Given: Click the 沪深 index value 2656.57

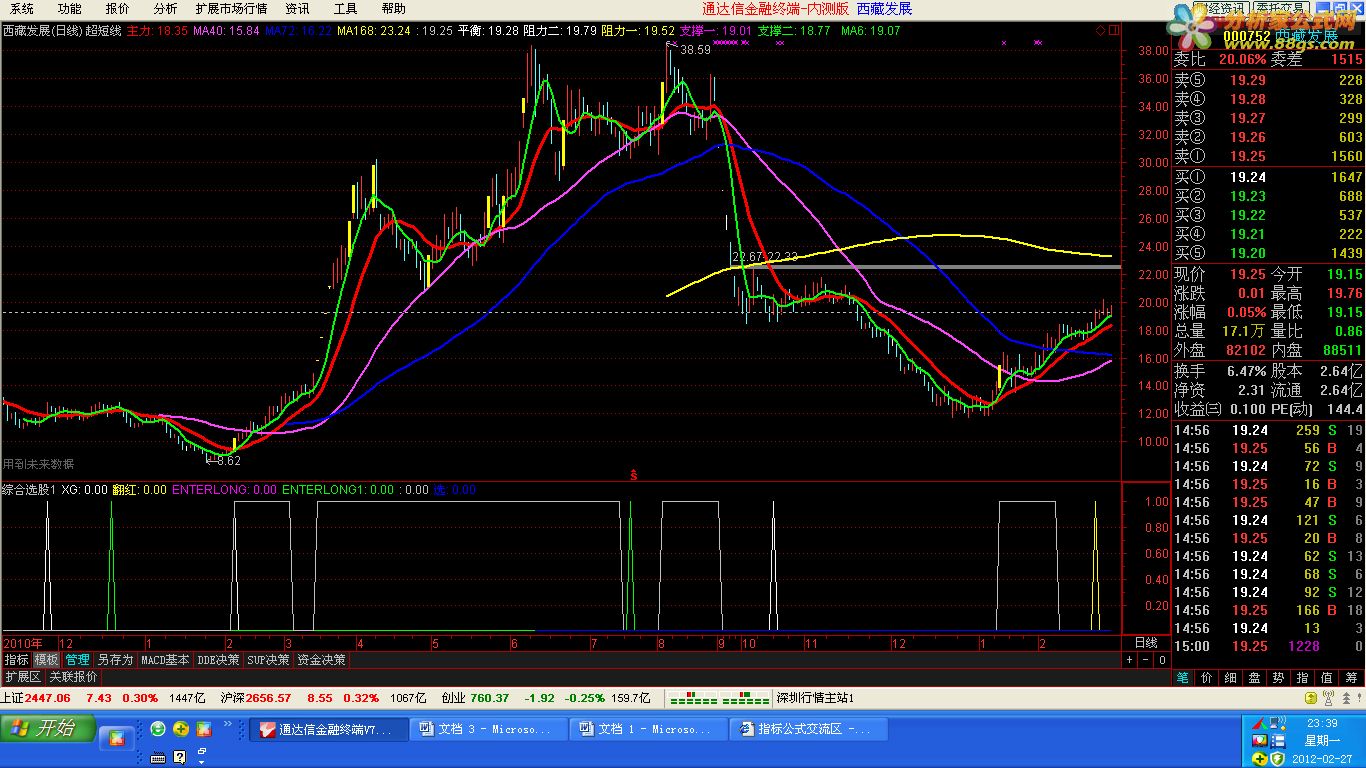Looking at the screenshot, I should (x=268, y=698).
